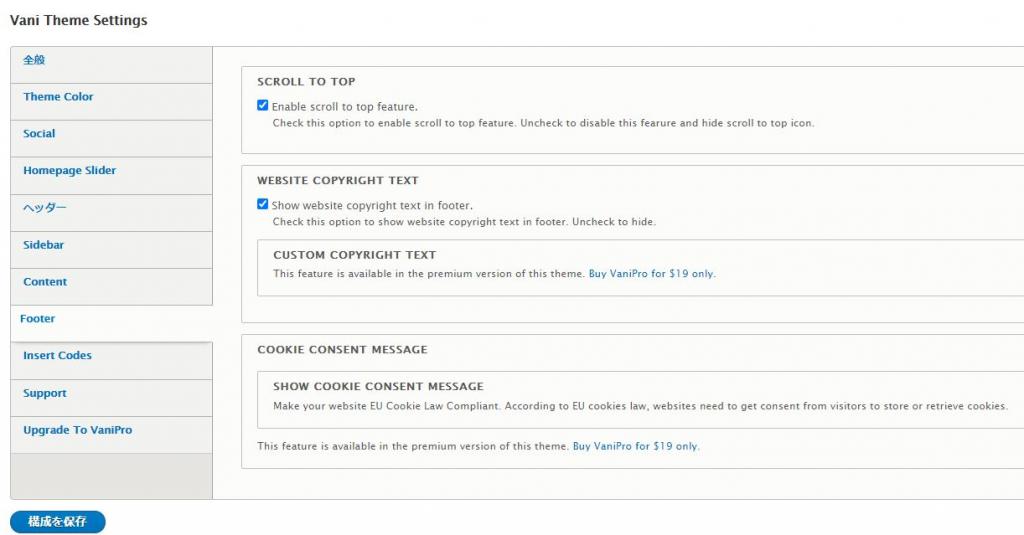Select the Footer tab

click(x=111, y=323)
